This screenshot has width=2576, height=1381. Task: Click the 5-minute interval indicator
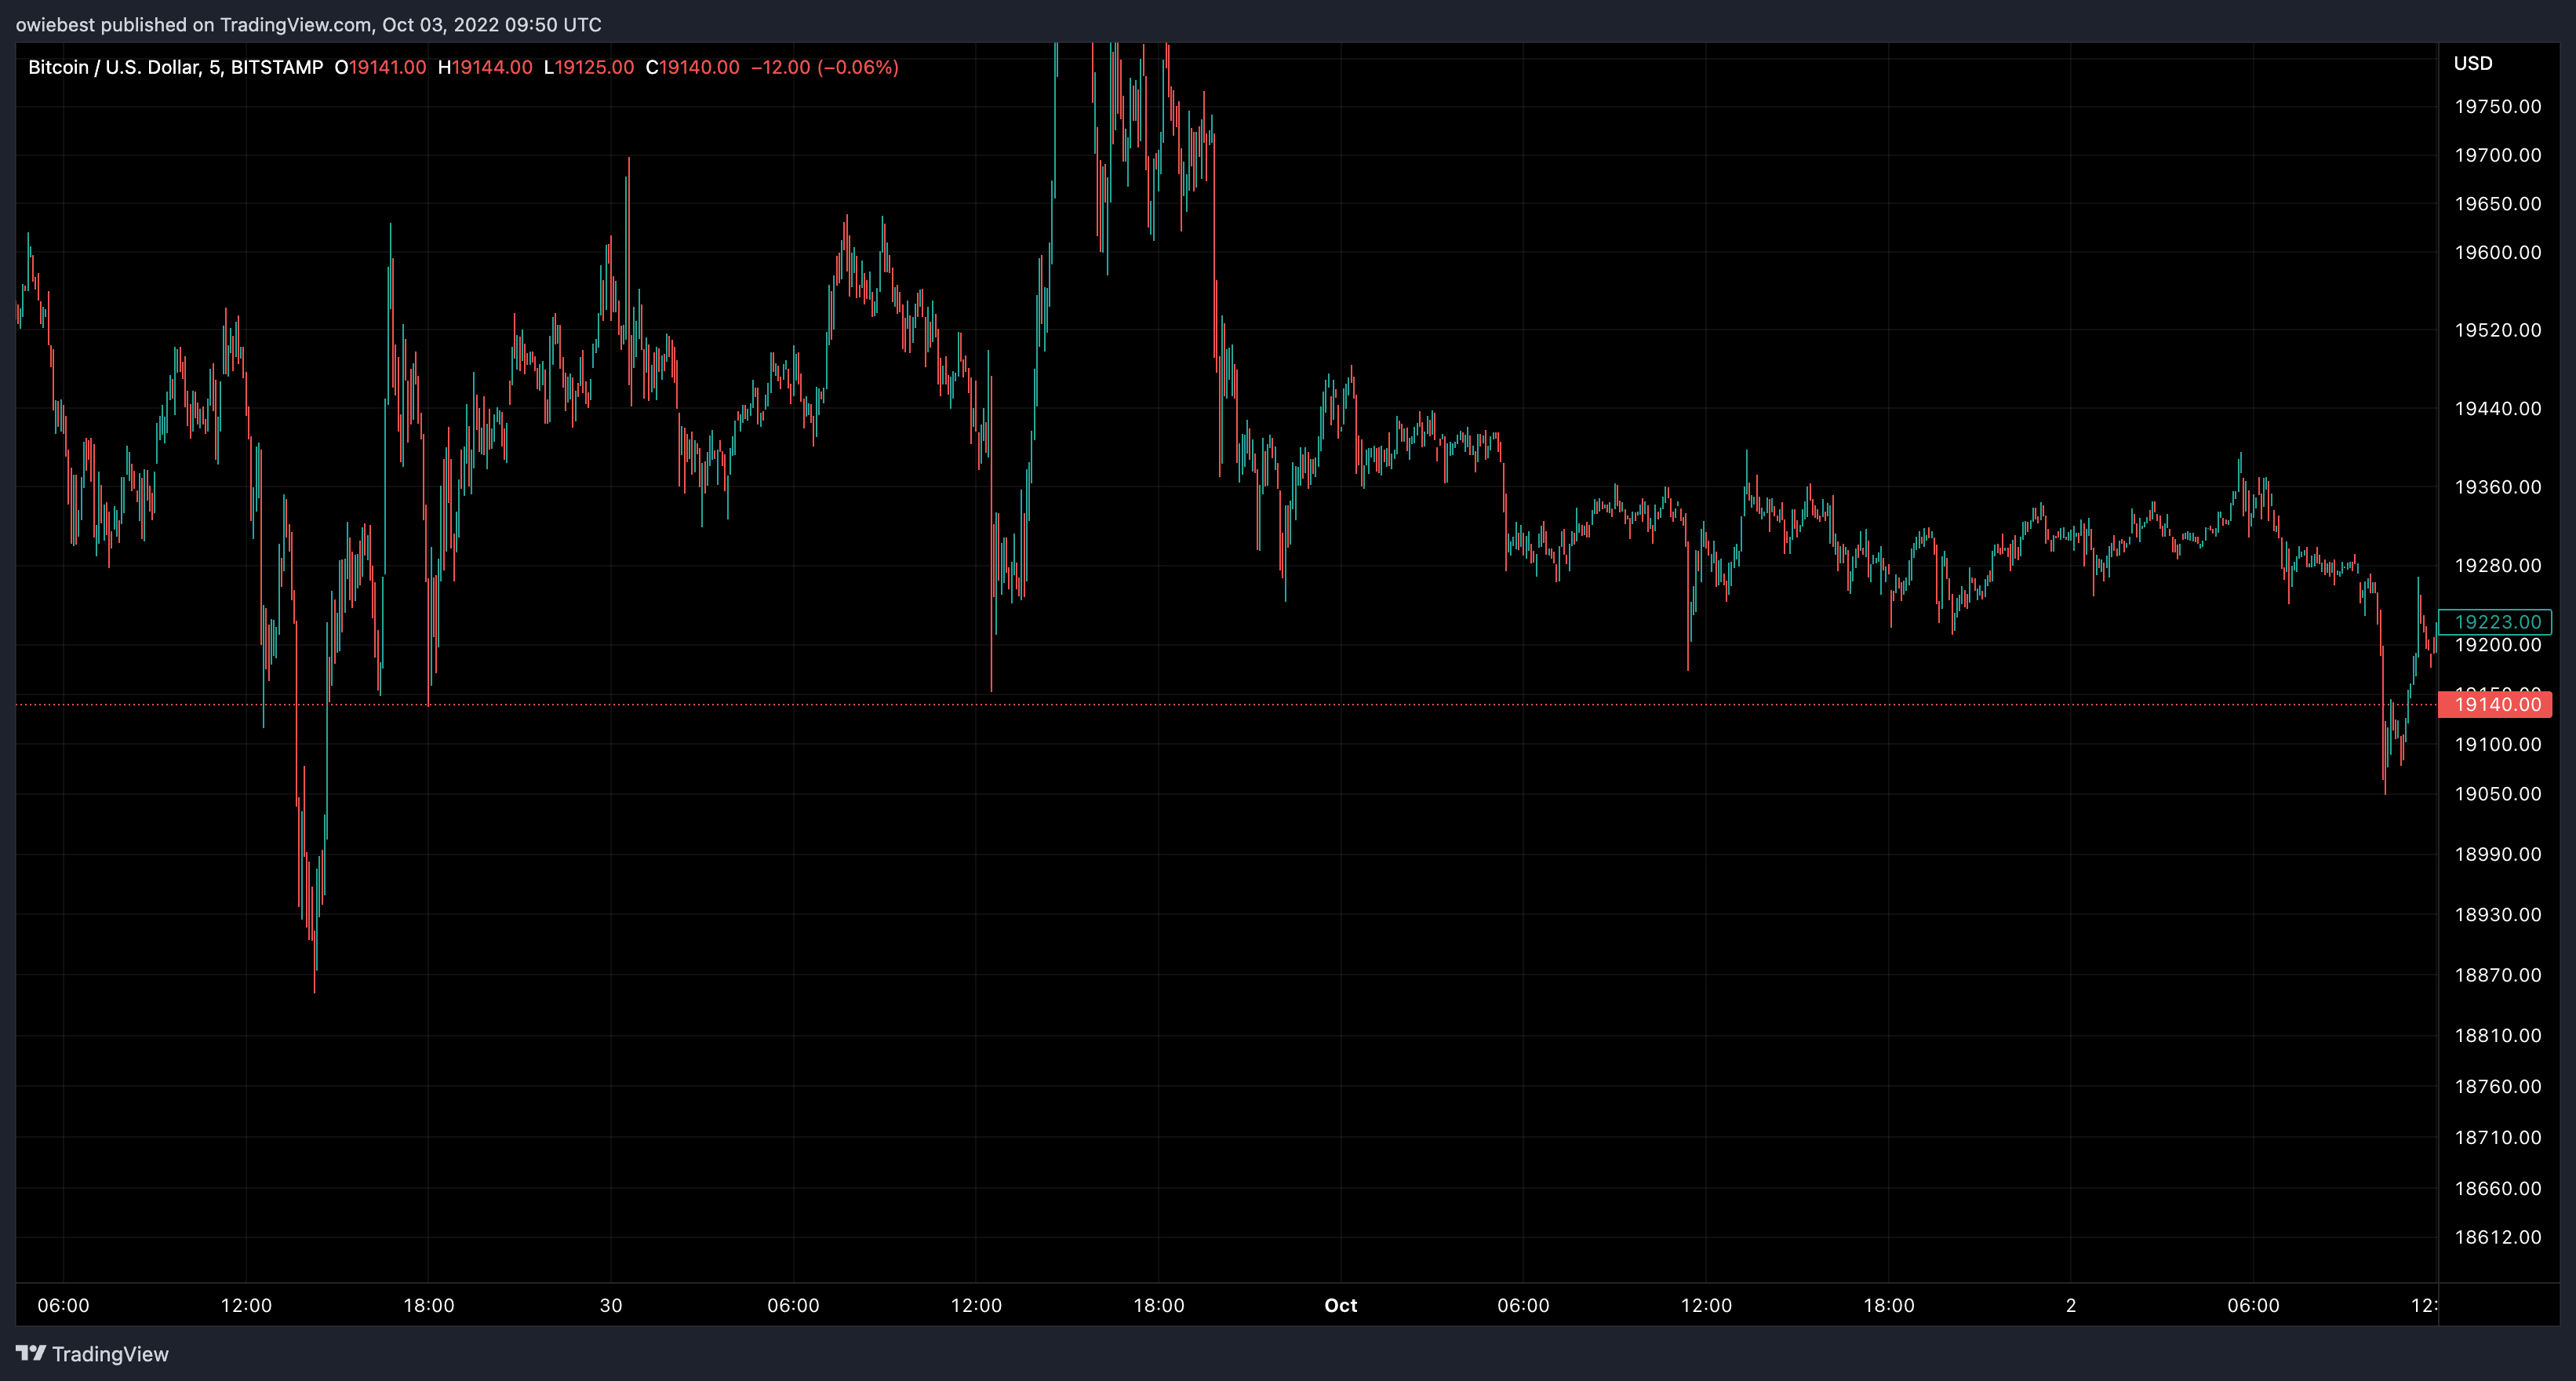[x=213, y=67]
